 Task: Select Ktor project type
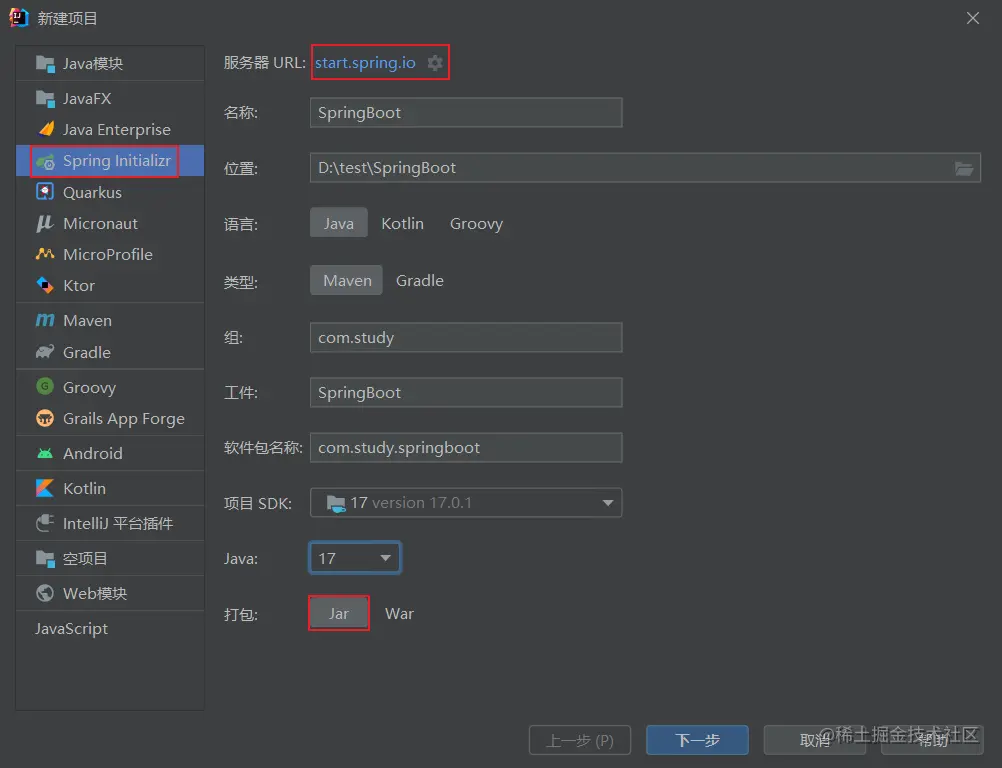click(110, 285)
